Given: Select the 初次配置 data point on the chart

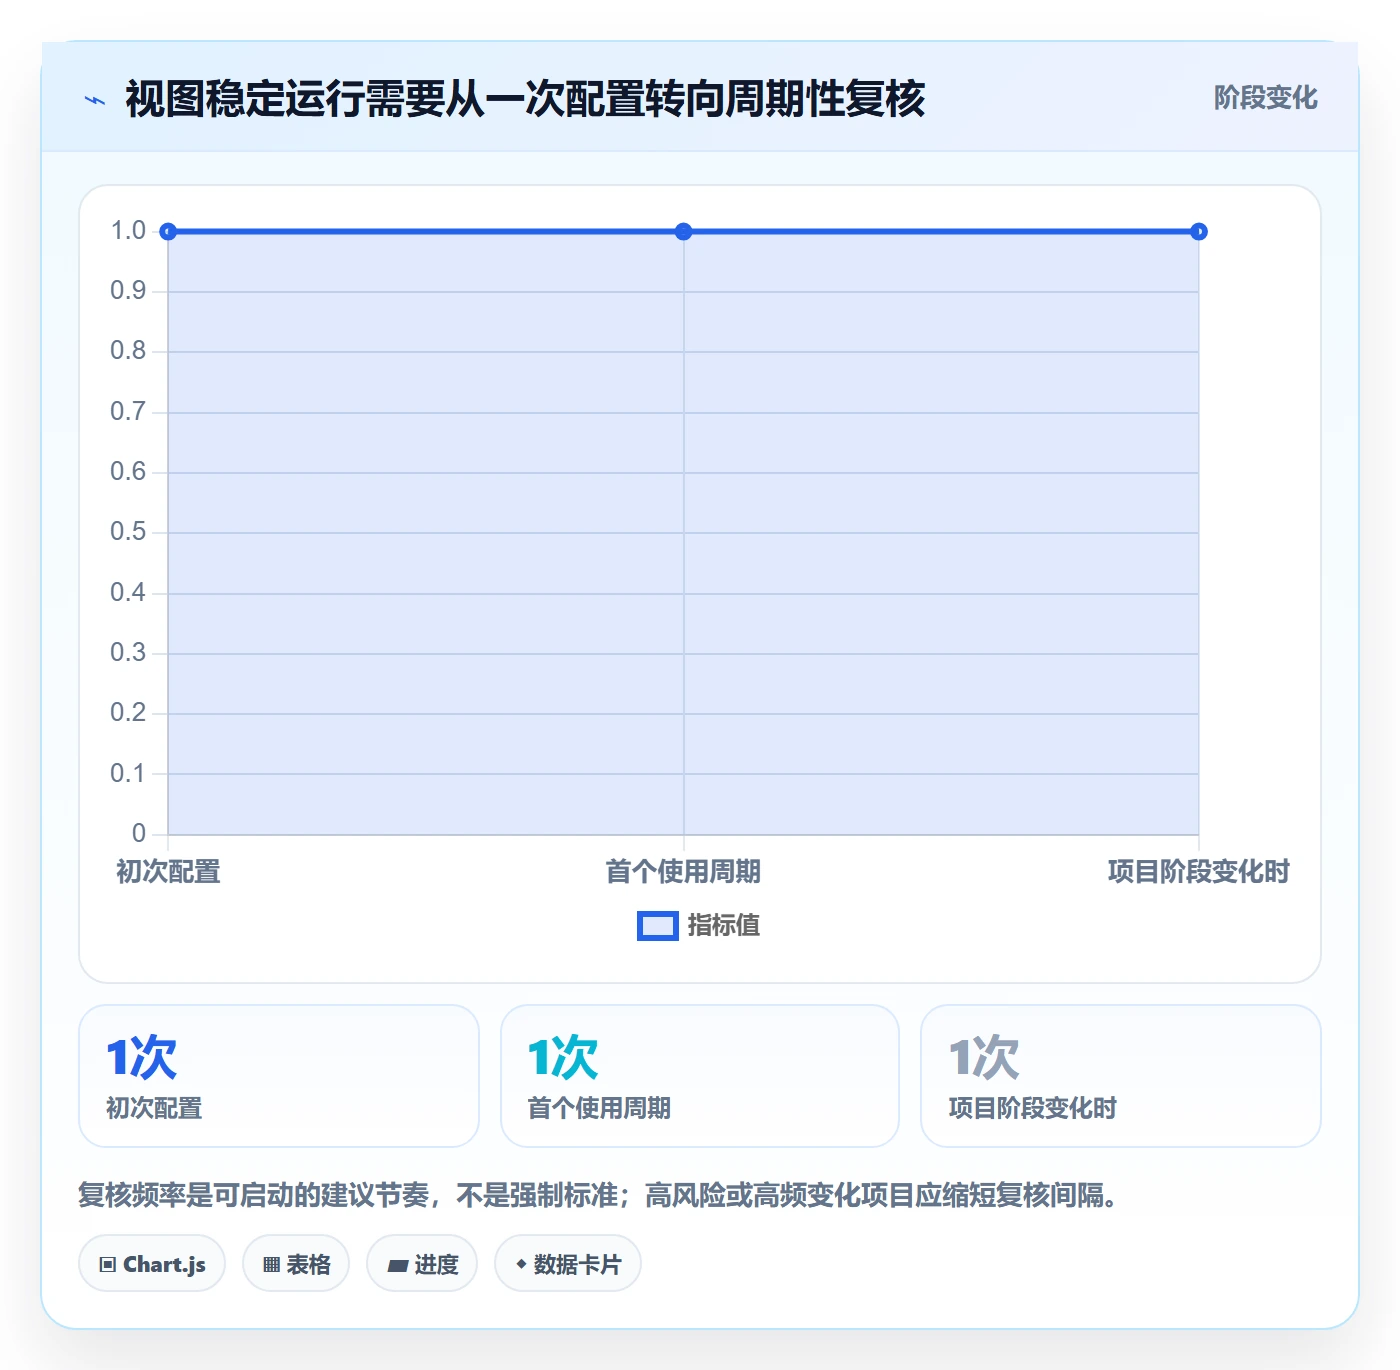Looking at the screenshot, I should (x=168, y=232).
